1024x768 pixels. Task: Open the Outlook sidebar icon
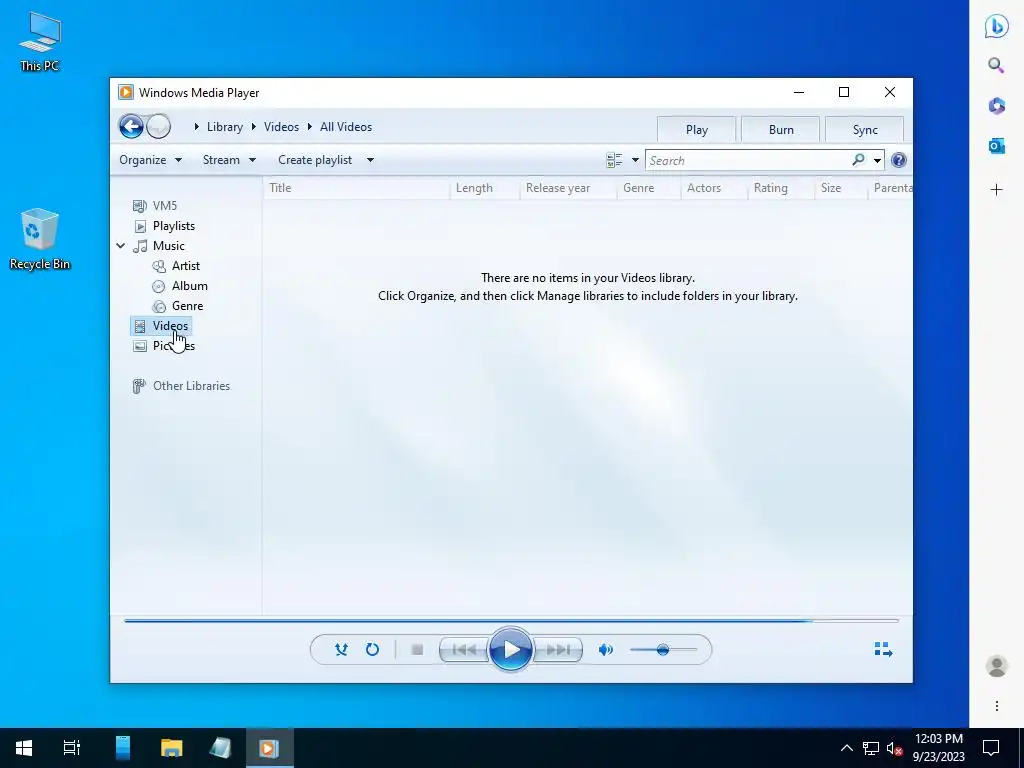click(x=996, y=146)
